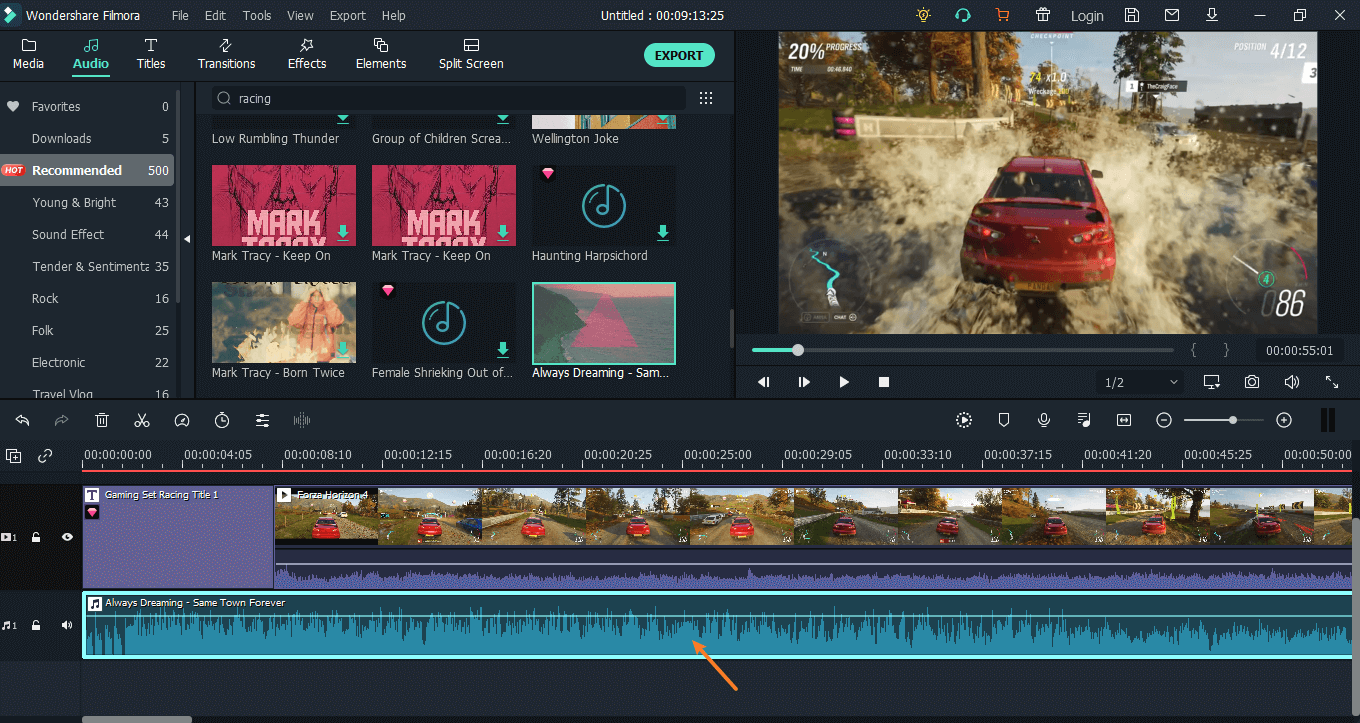Screen dimensions: 1360x723
Task: Open the Transitions tab
Action: click(x=226, y=54)
